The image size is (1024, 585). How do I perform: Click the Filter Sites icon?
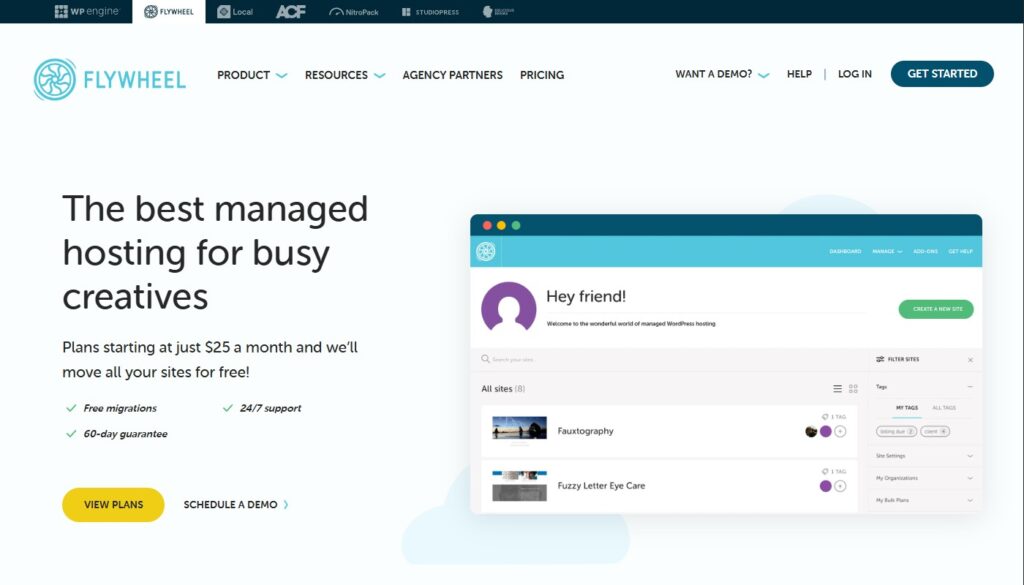tap(880, 359)
